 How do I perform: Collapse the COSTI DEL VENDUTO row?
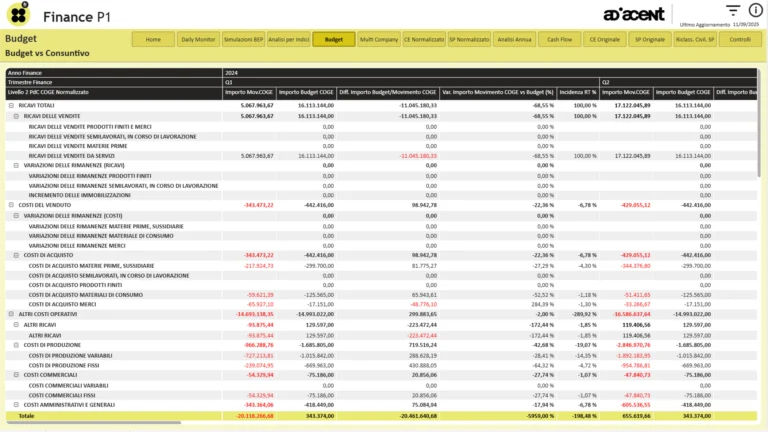[11, 204]
